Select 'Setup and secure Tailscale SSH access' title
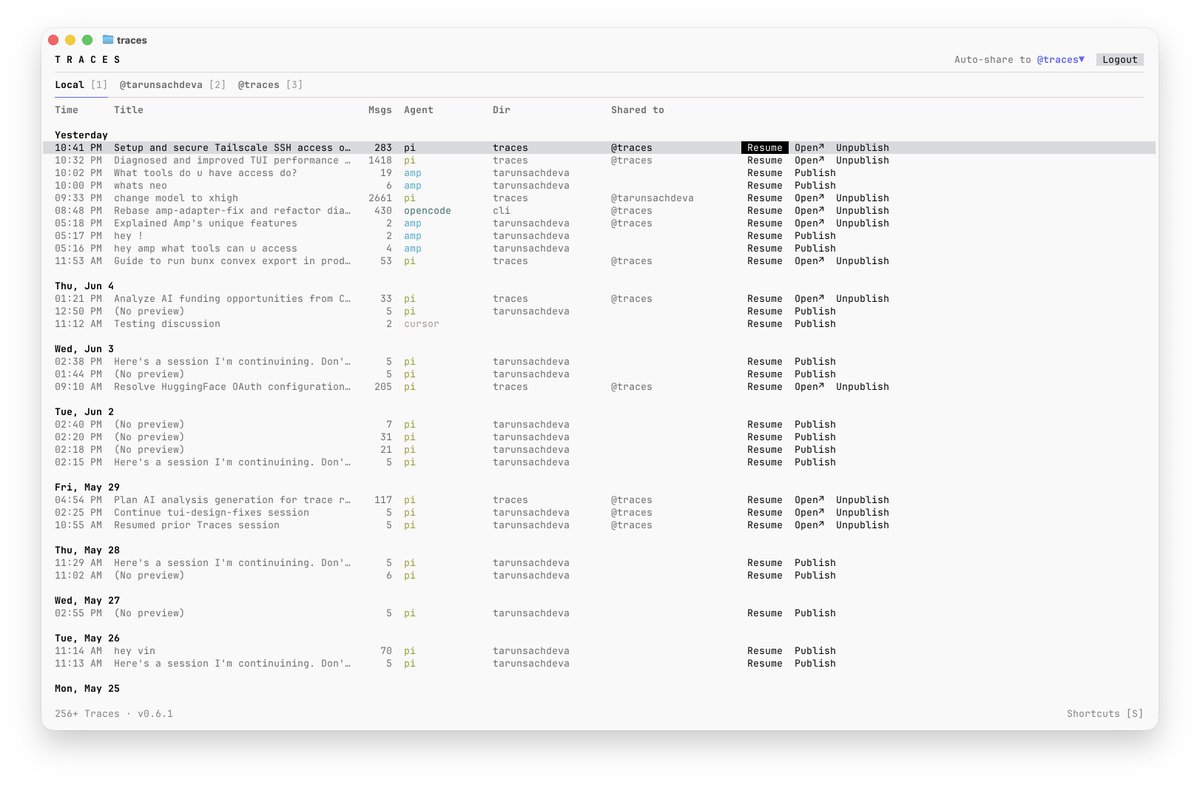The height and width of the screenshot is (785, 1200). tap(232, 148)
